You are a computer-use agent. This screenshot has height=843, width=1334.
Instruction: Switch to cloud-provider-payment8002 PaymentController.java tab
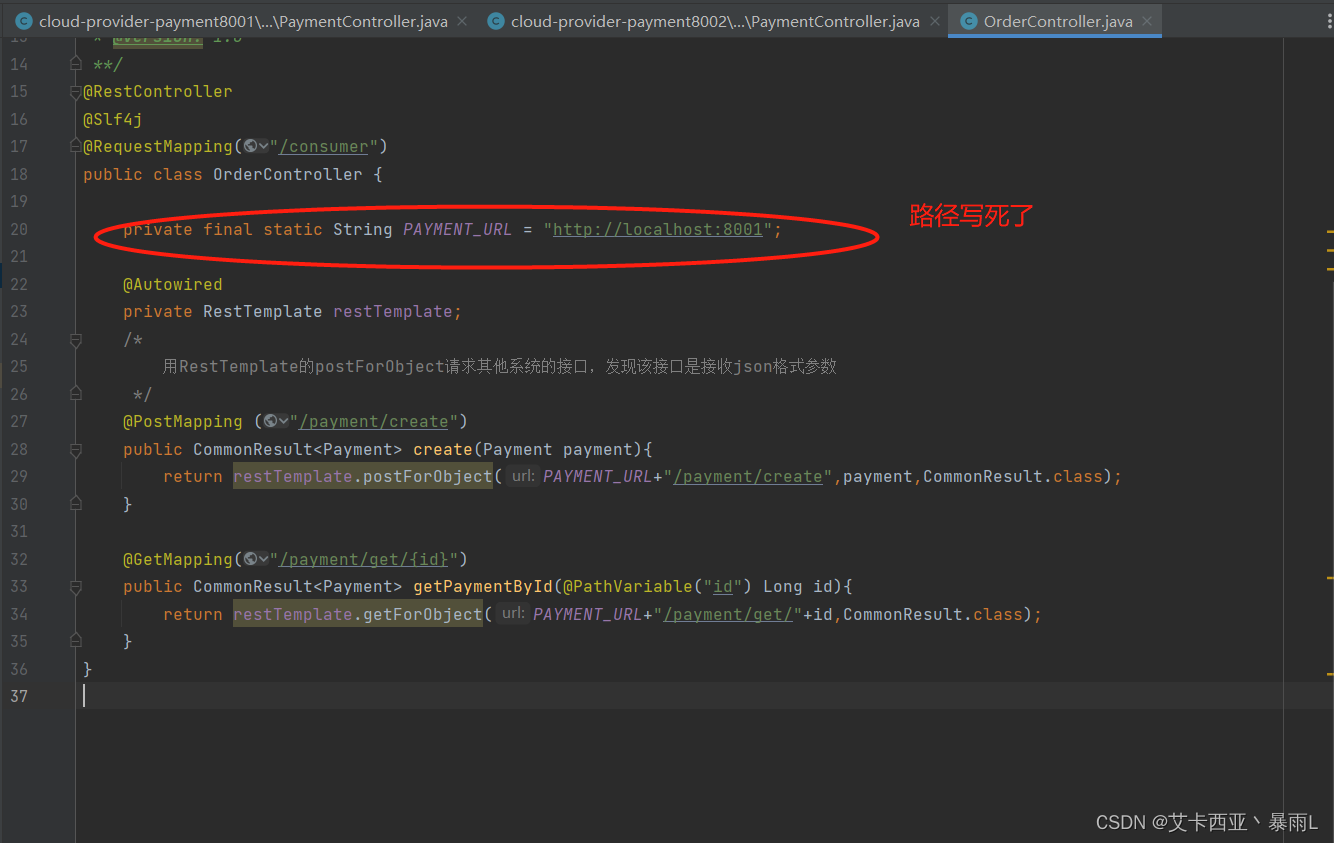click(715, 21)
